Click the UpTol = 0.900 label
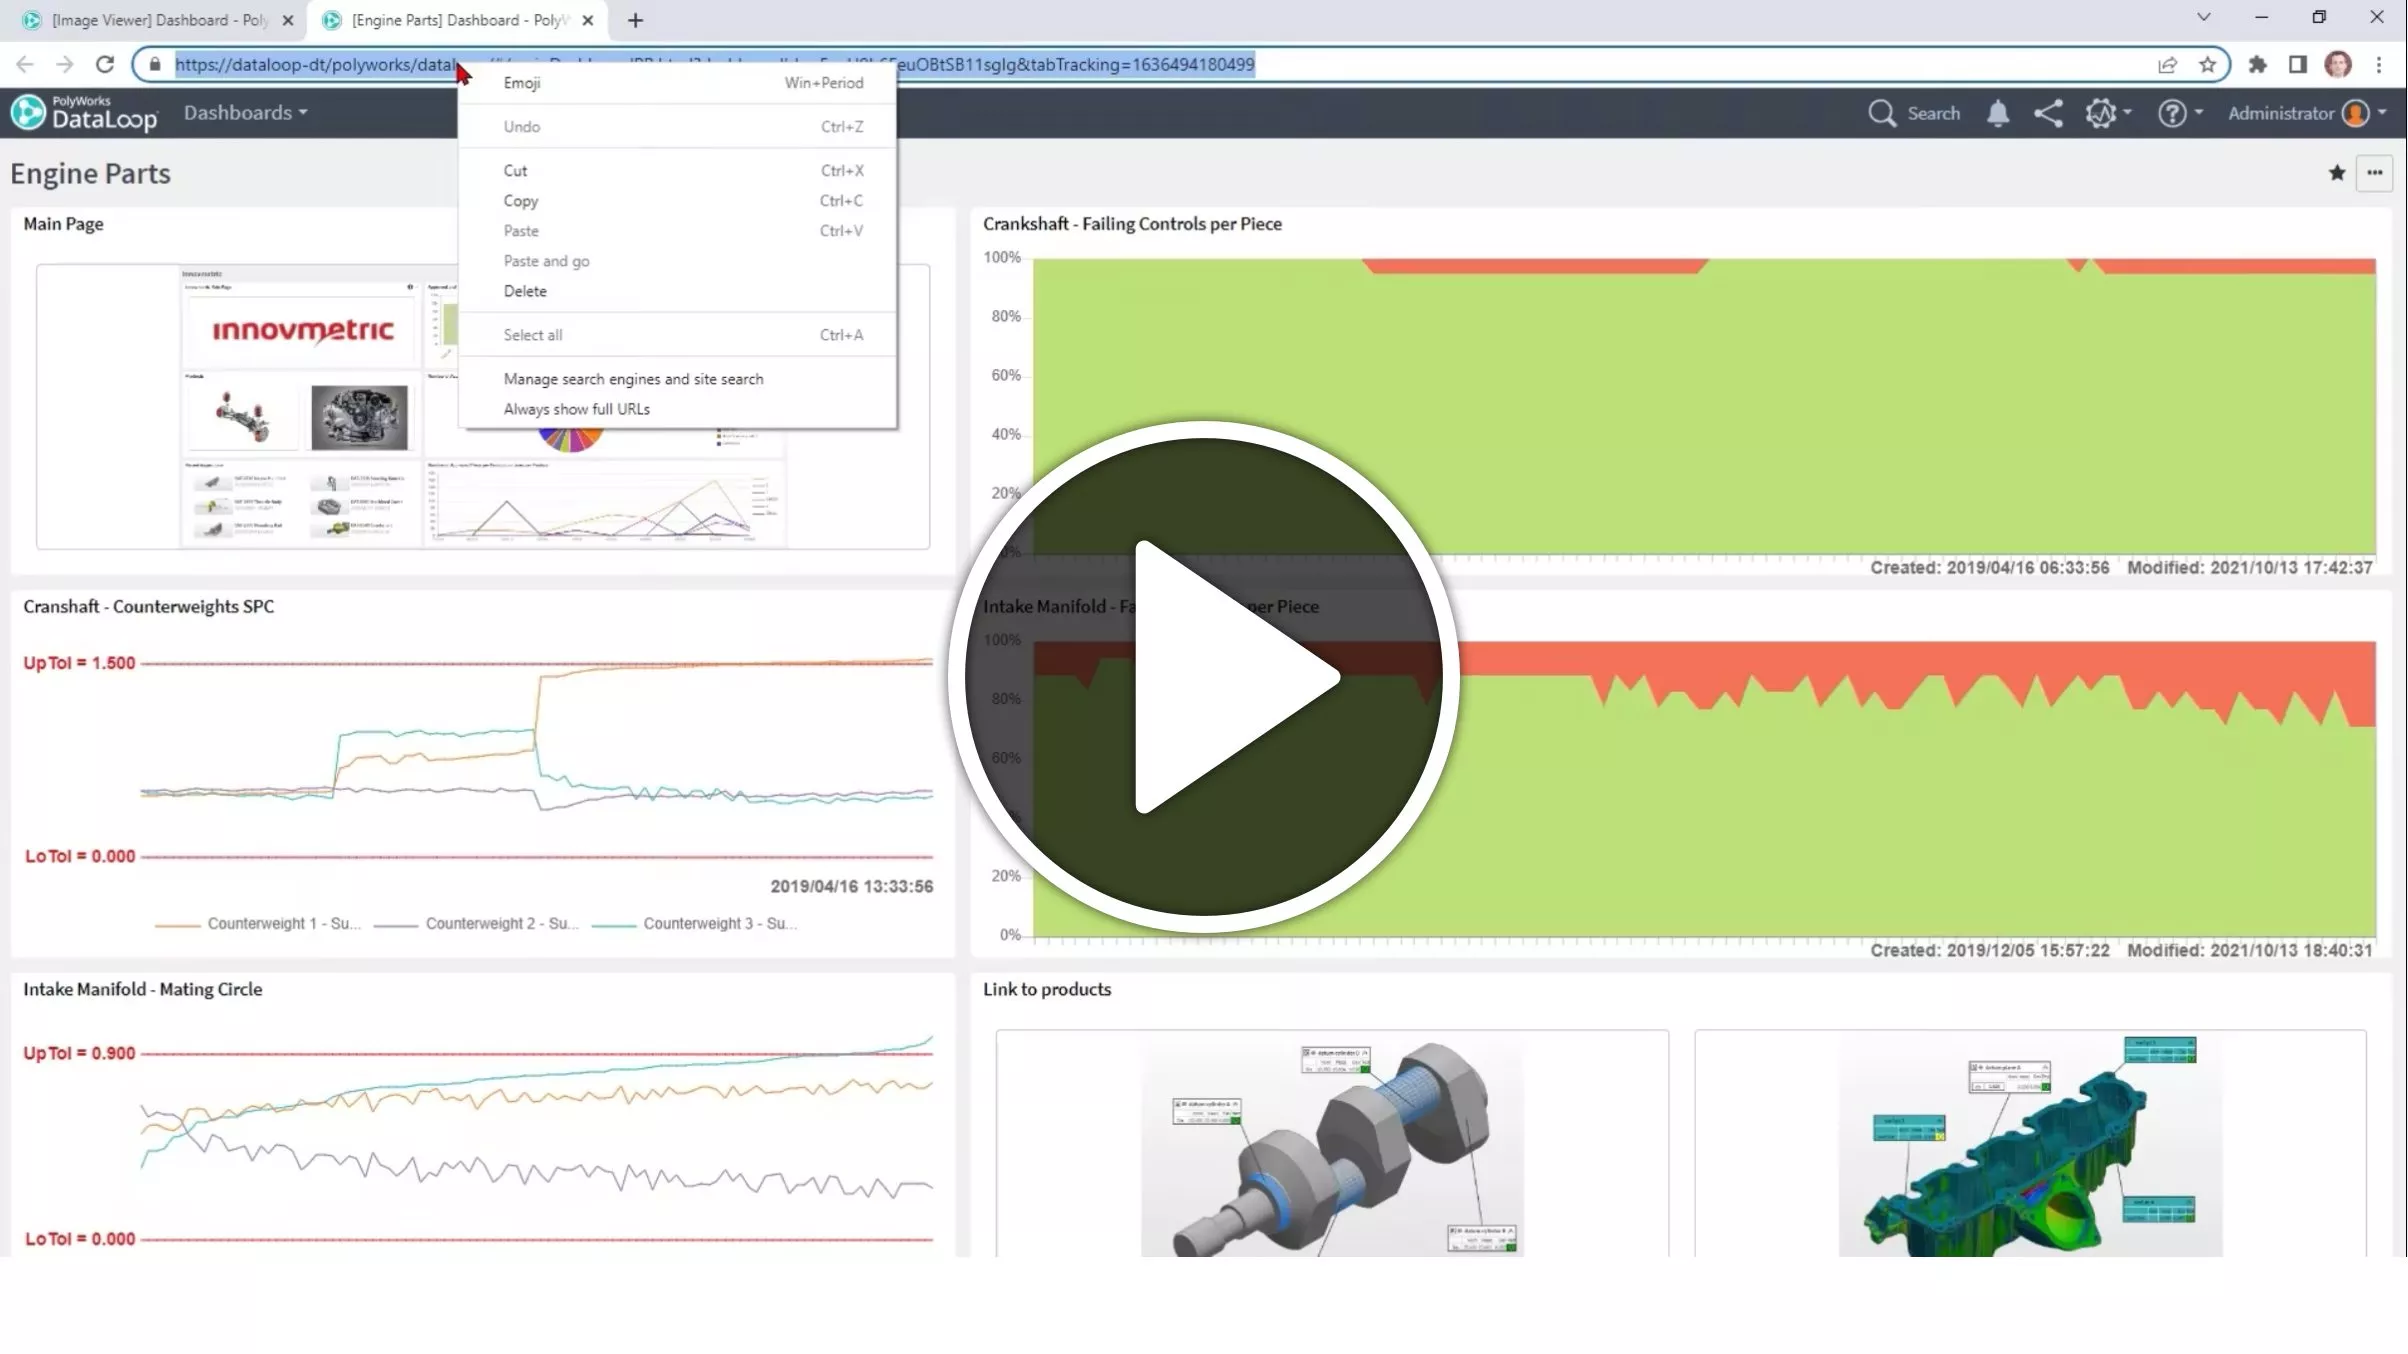This screenshot has width=2408, height=1354. (x=79, y=1053)
